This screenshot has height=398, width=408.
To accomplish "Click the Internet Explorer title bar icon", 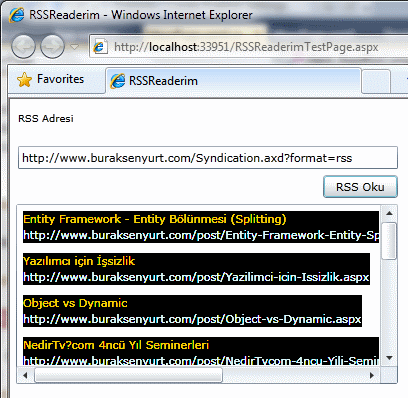I will tap(17, 15).
